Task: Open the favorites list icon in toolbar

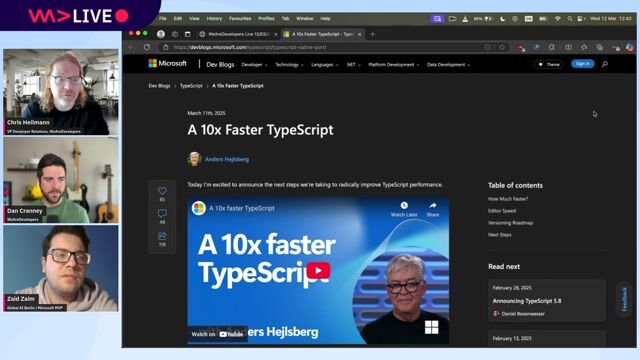Action: coord(584,47)
